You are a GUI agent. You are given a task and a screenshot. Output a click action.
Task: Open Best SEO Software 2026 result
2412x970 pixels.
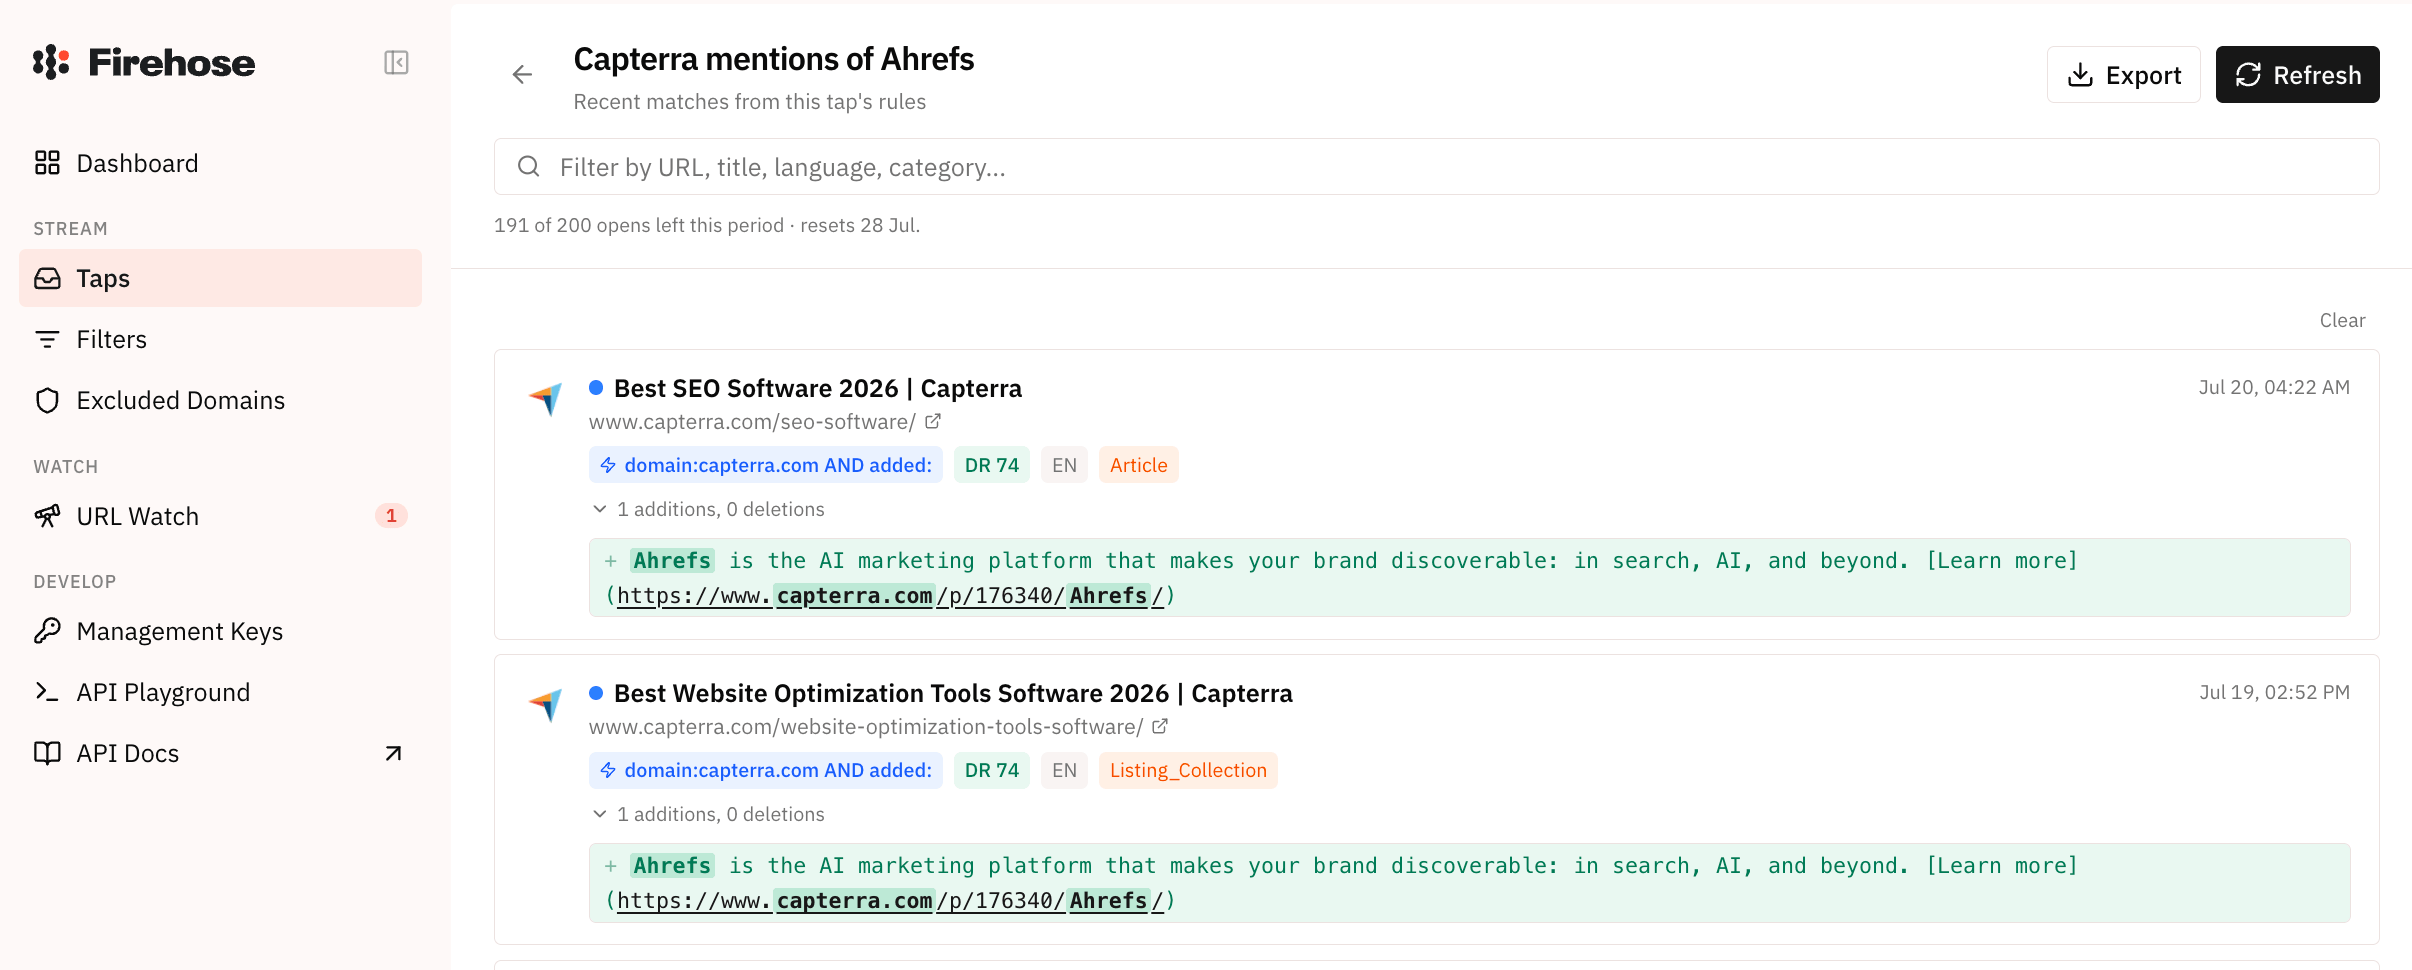point(818,388)
